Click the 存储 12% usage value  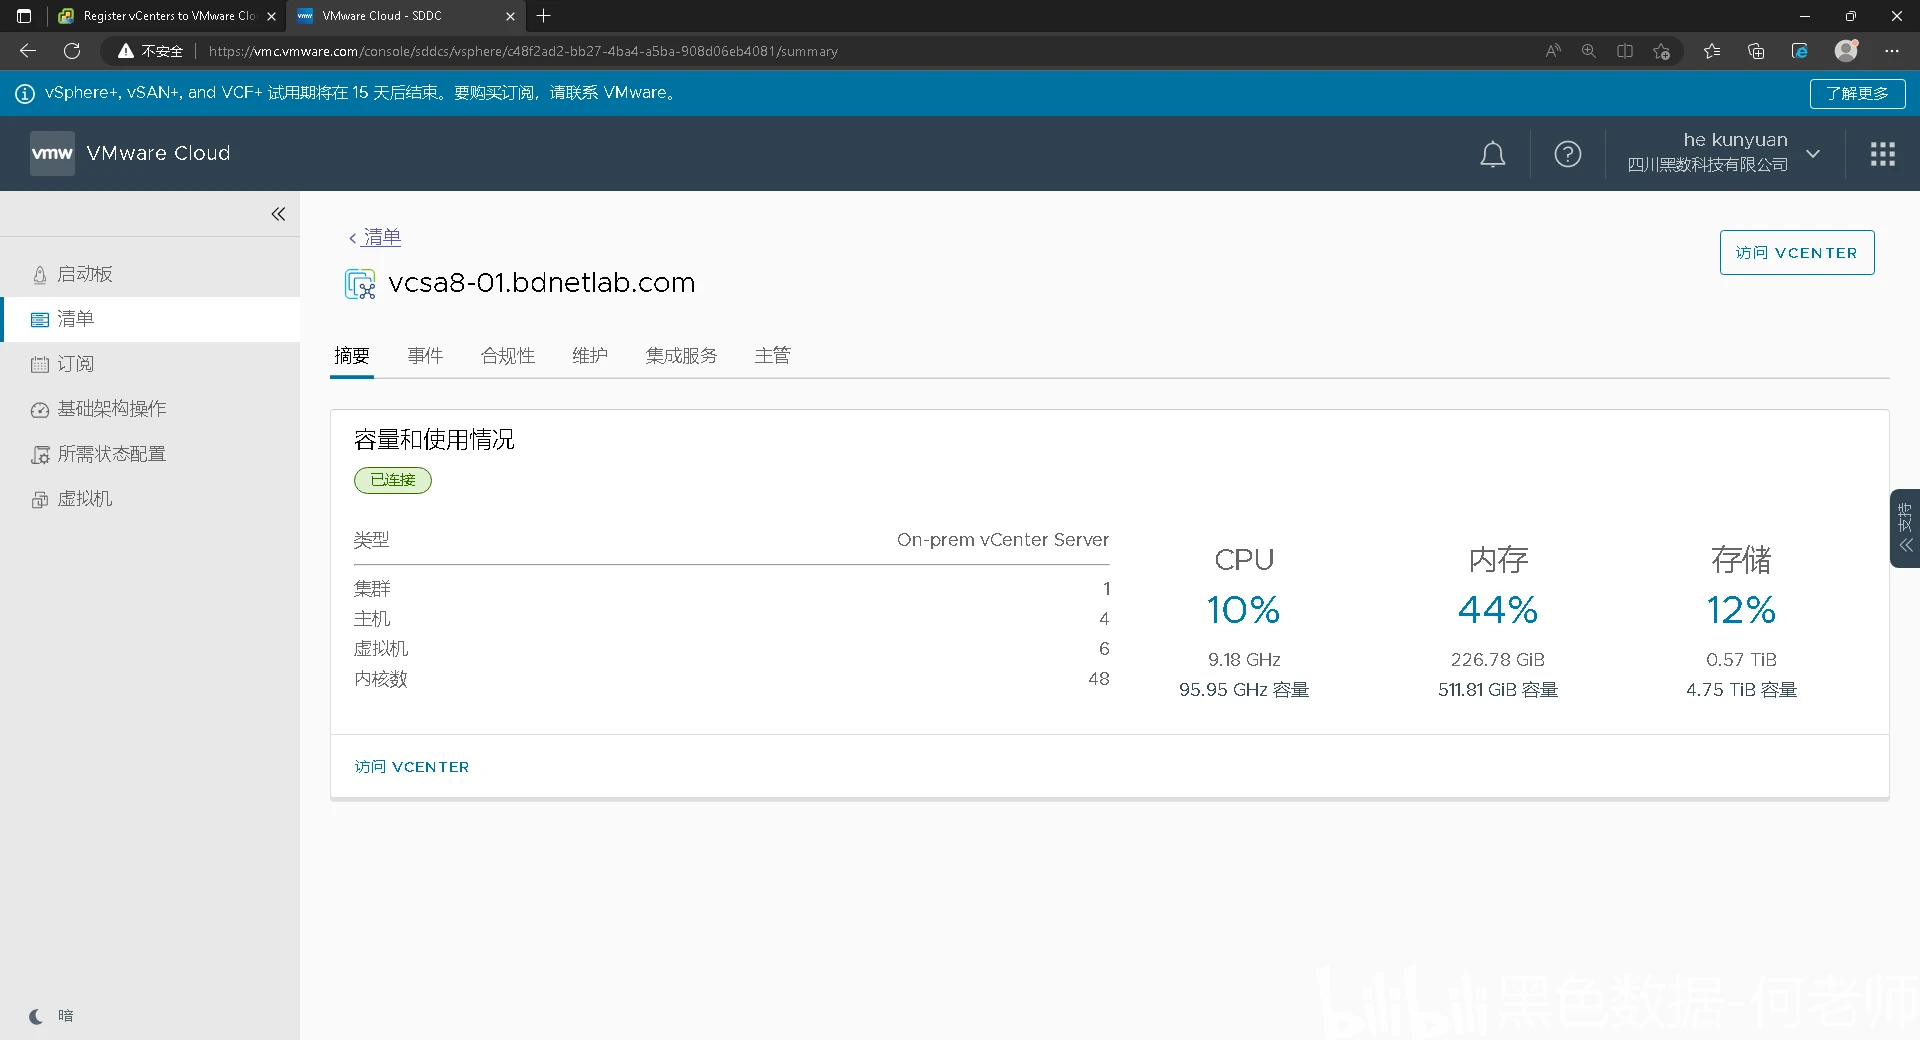(1741, 610)
